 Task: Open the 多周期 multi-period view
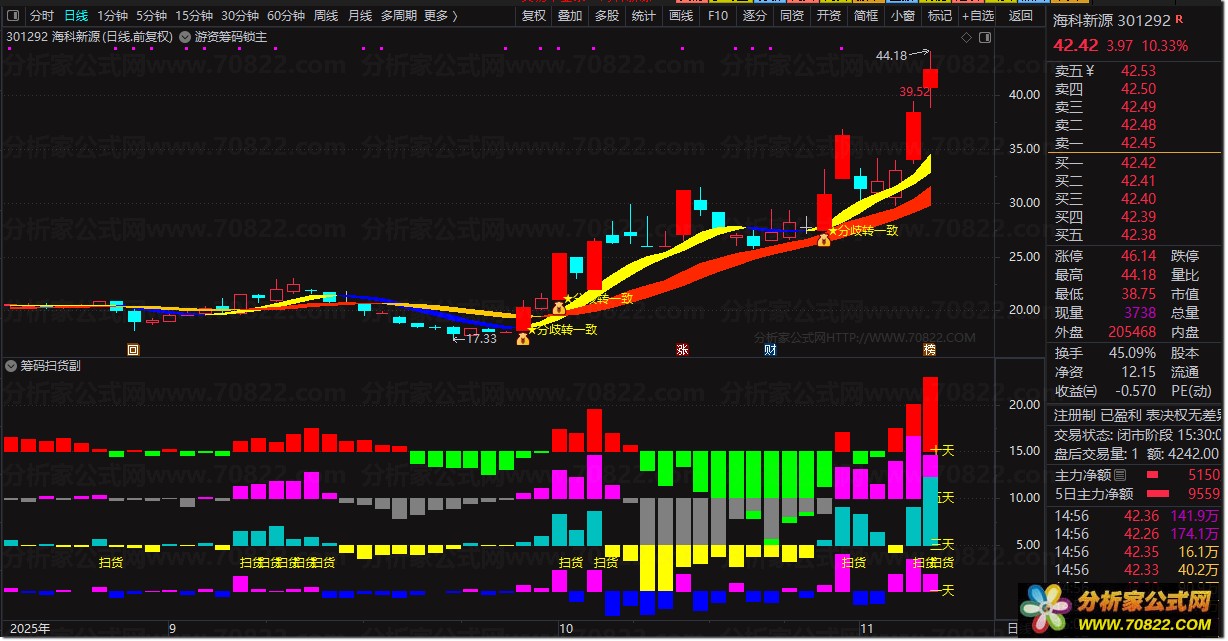coord(398,16)
